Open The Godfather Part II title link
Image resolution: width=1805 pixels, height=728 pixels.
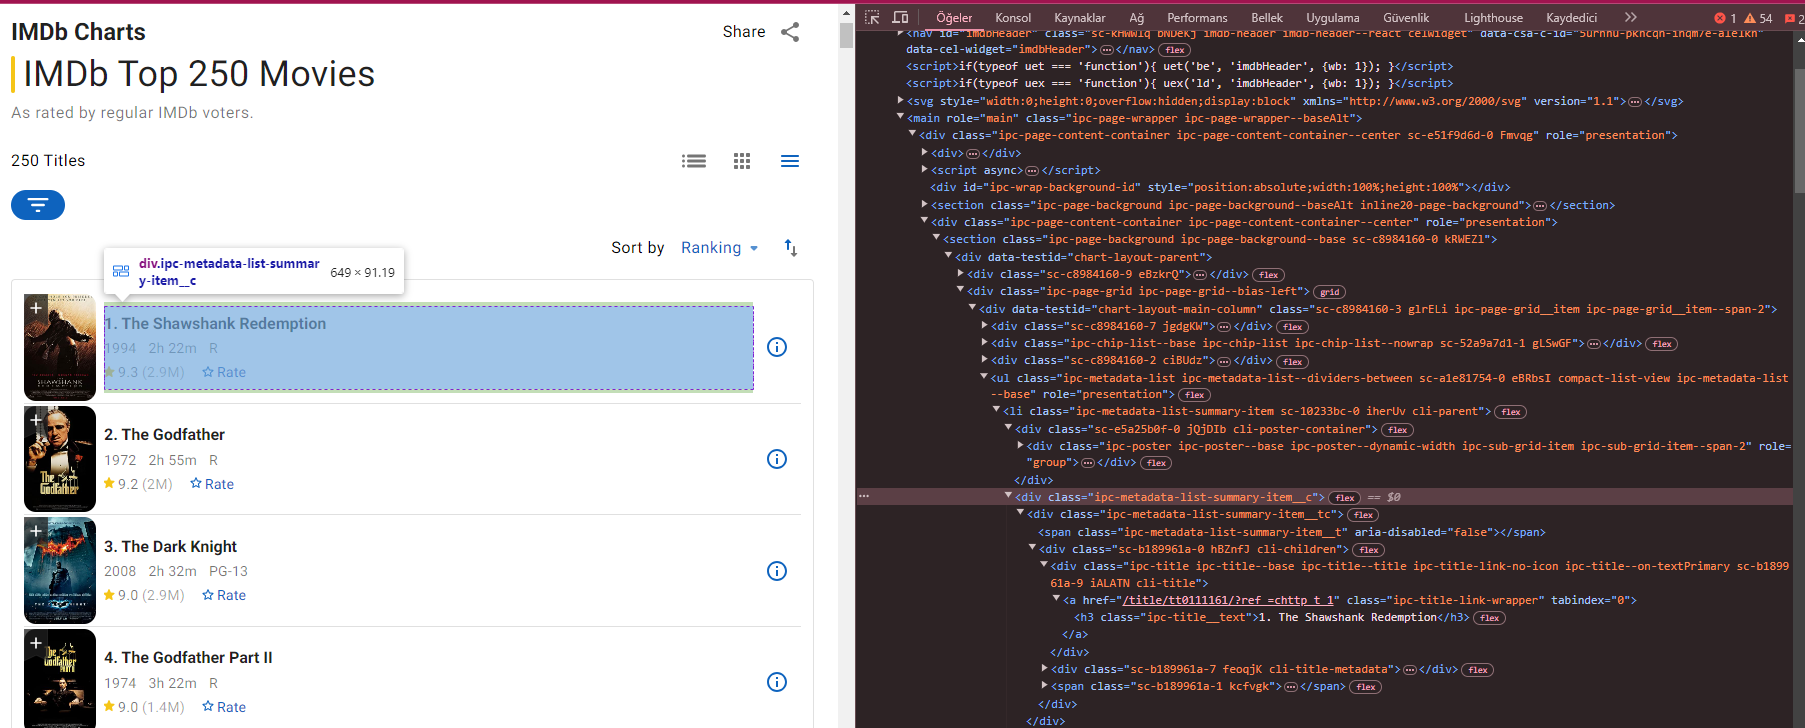tap(188, 657)
